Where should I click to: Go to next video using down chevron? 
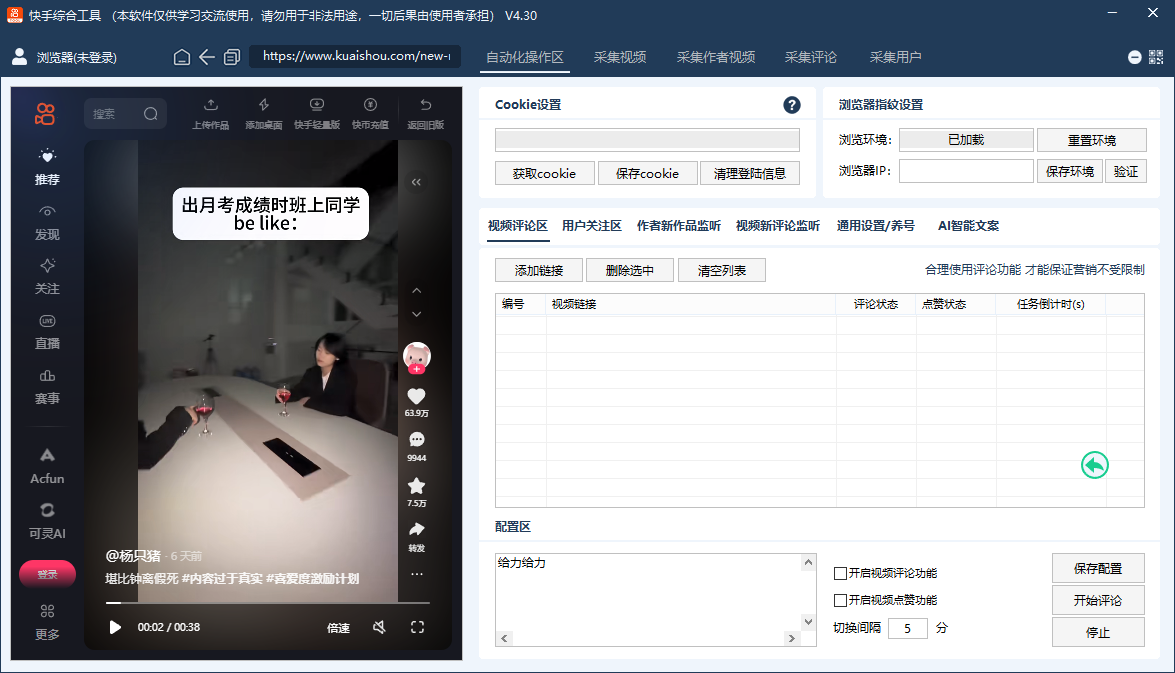coord(417,314)
